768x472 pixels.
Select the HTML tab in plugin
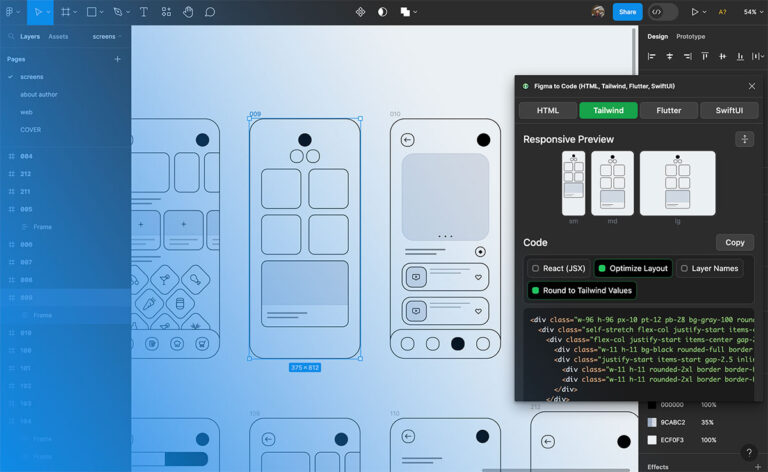[548, 110]
